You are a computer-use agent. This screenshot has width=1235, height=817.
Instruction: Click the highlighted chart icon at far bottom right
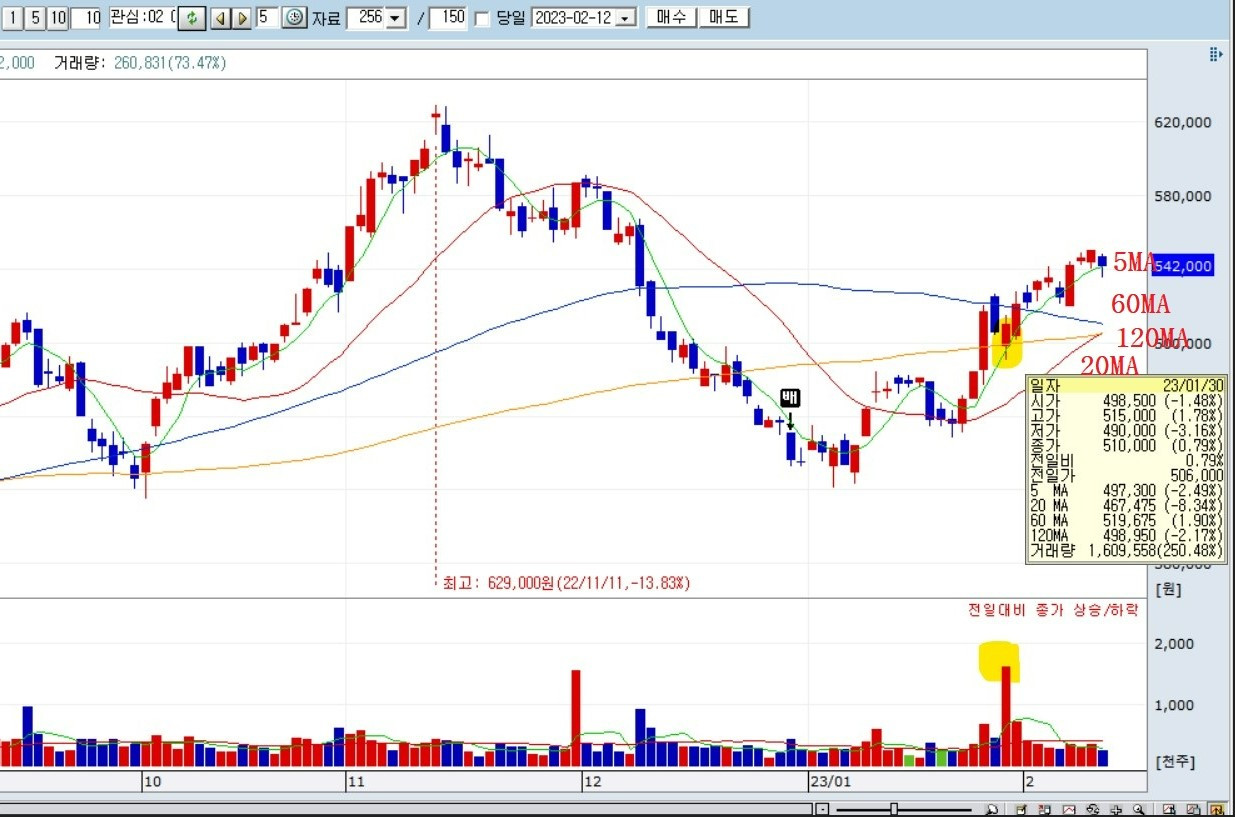(1217, 809)
